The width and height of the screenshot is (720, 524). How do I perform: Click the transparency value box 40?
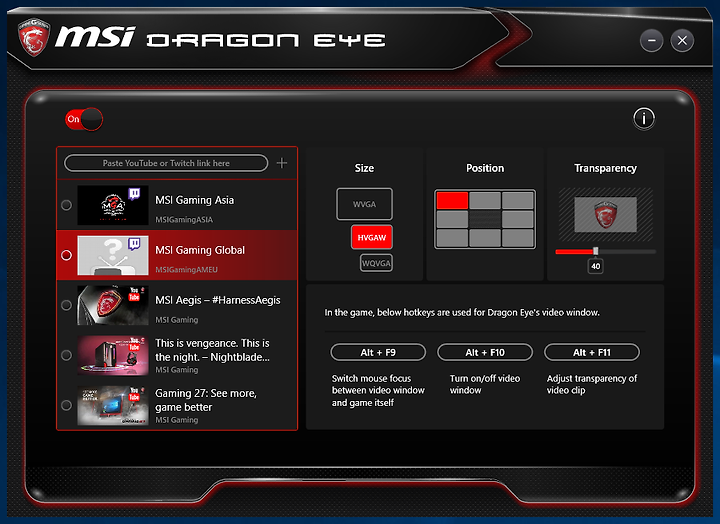(596, 266)
